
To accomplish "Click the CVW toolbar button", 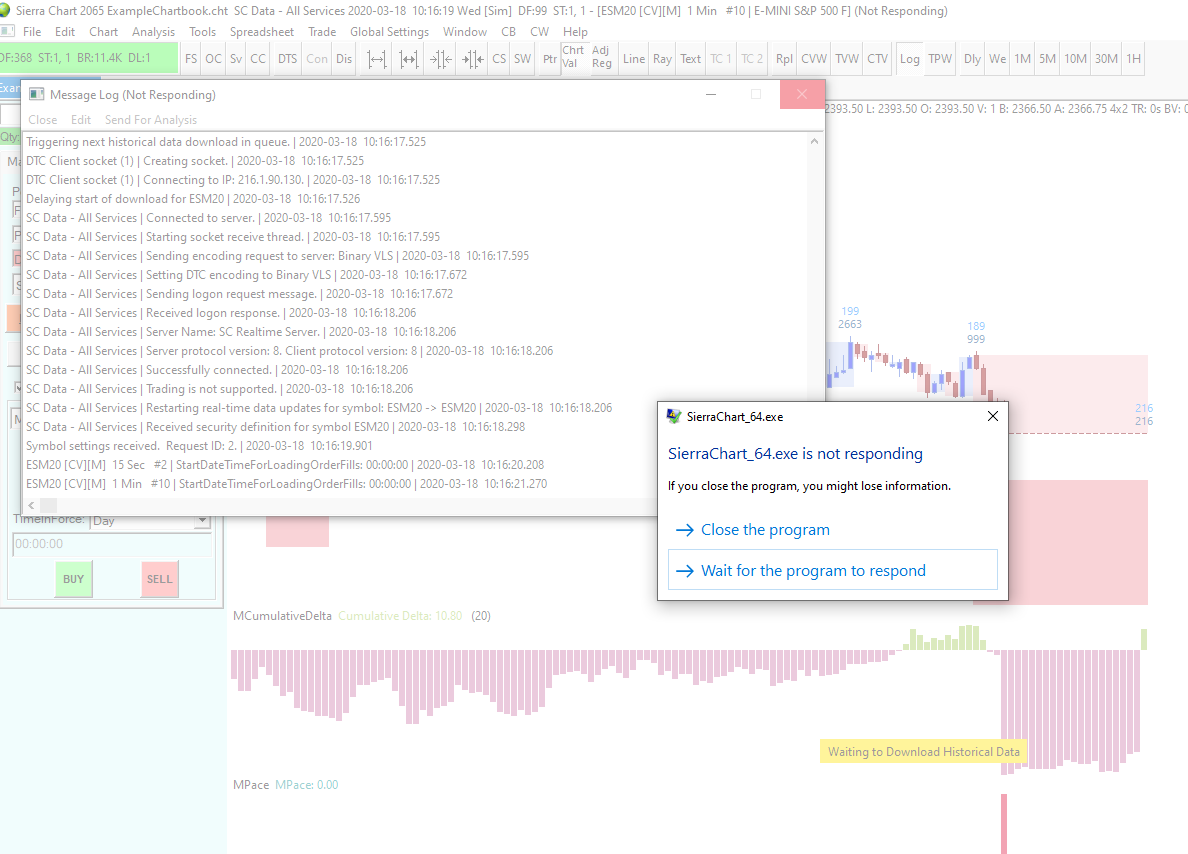I will click(814, 58).
